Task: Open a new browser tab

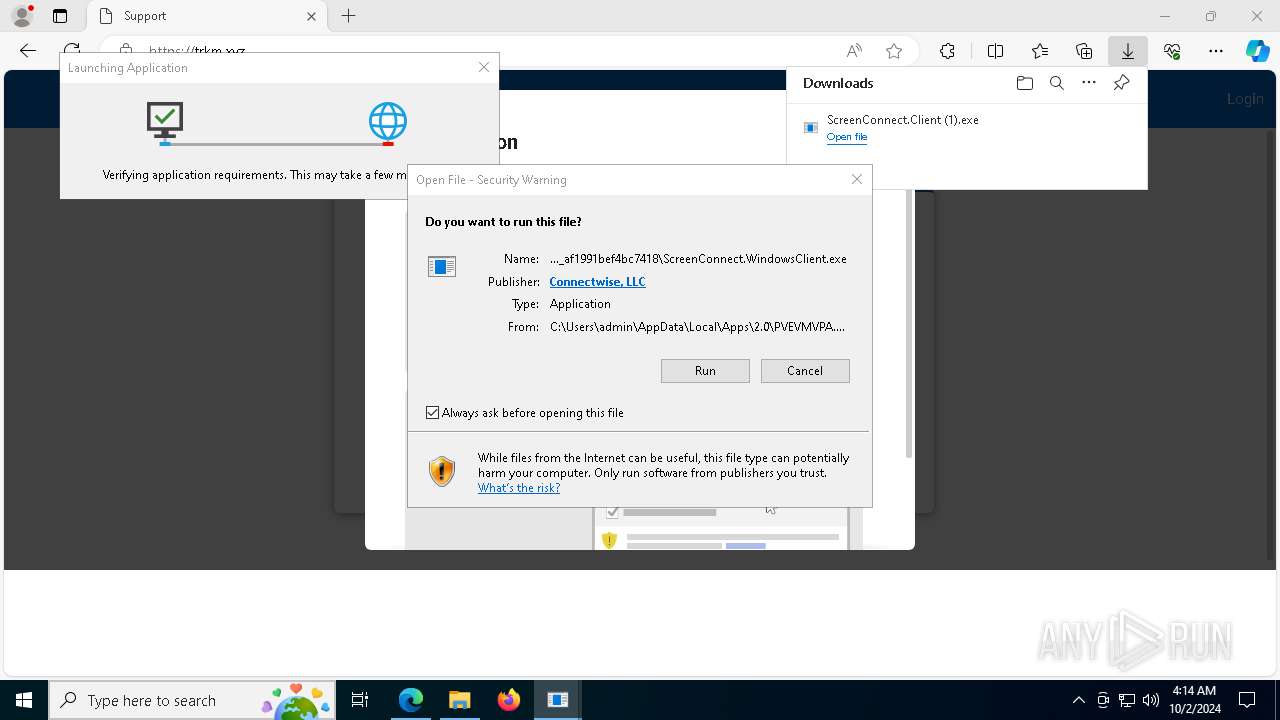Action: tap(348, 16)
